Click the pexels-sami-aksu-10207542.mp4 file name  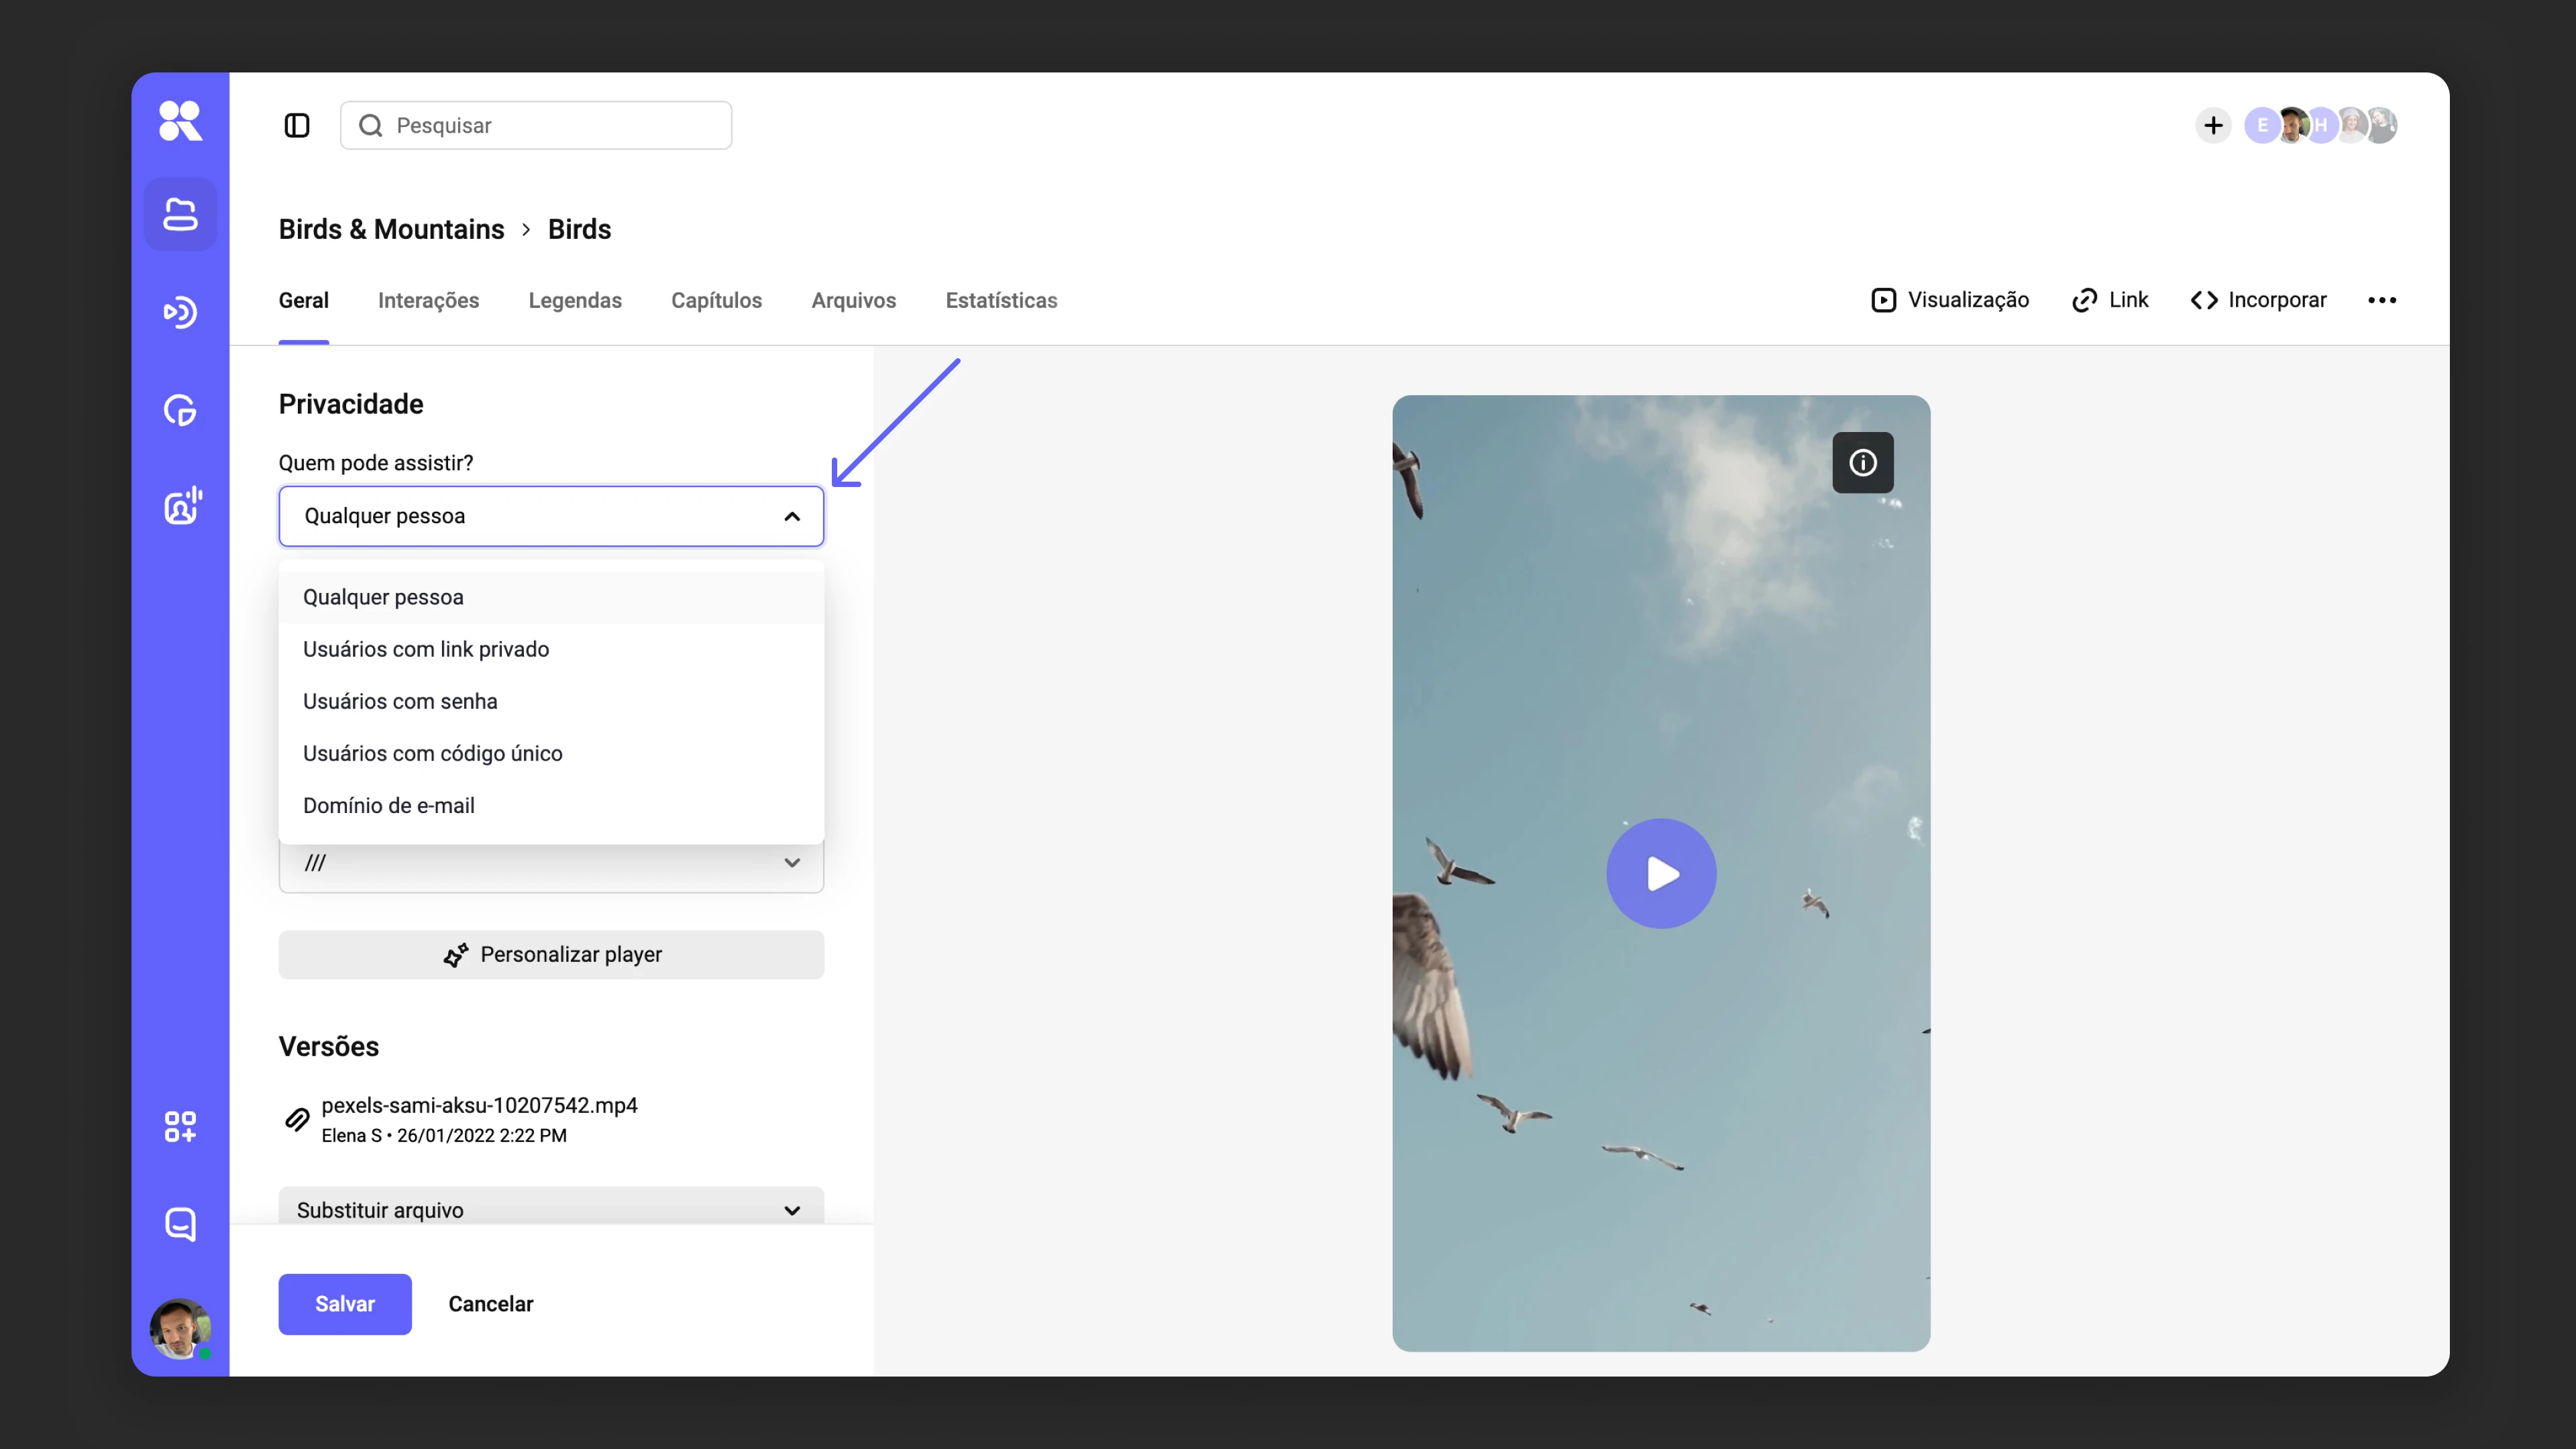[479, 1105]
